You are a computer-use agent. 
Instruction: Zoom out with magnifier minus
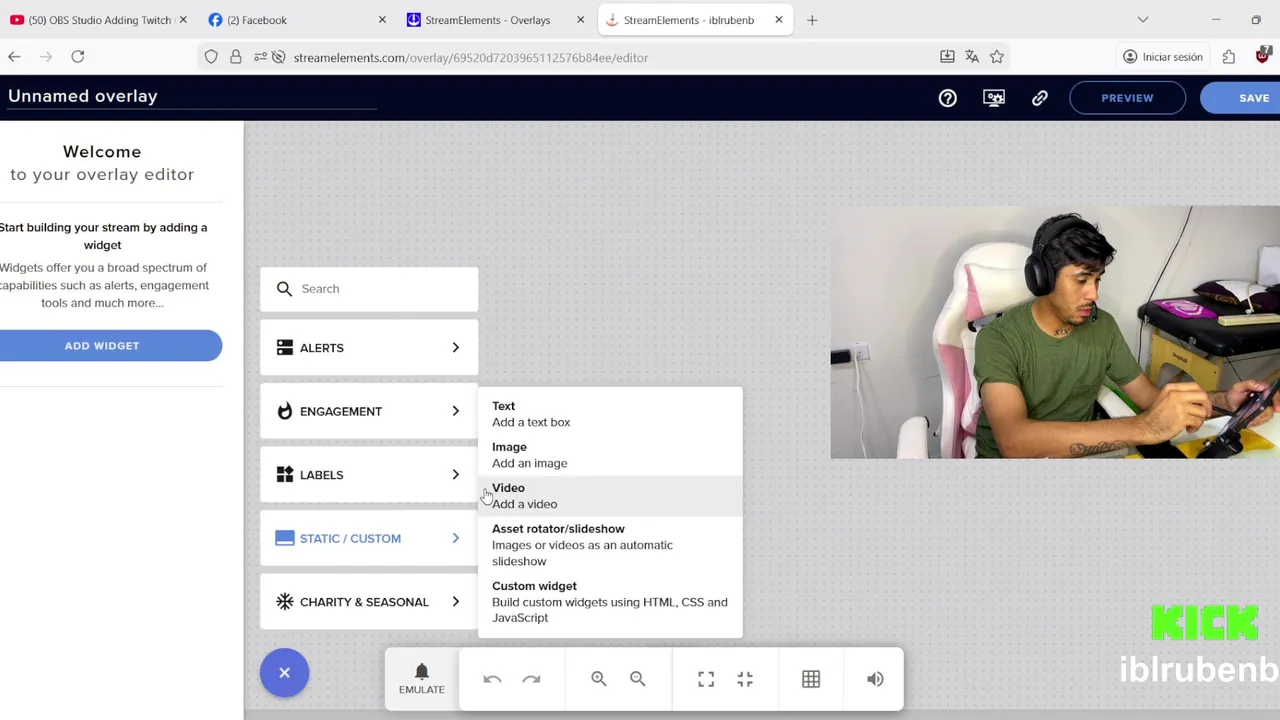click(x=637, y=679)
